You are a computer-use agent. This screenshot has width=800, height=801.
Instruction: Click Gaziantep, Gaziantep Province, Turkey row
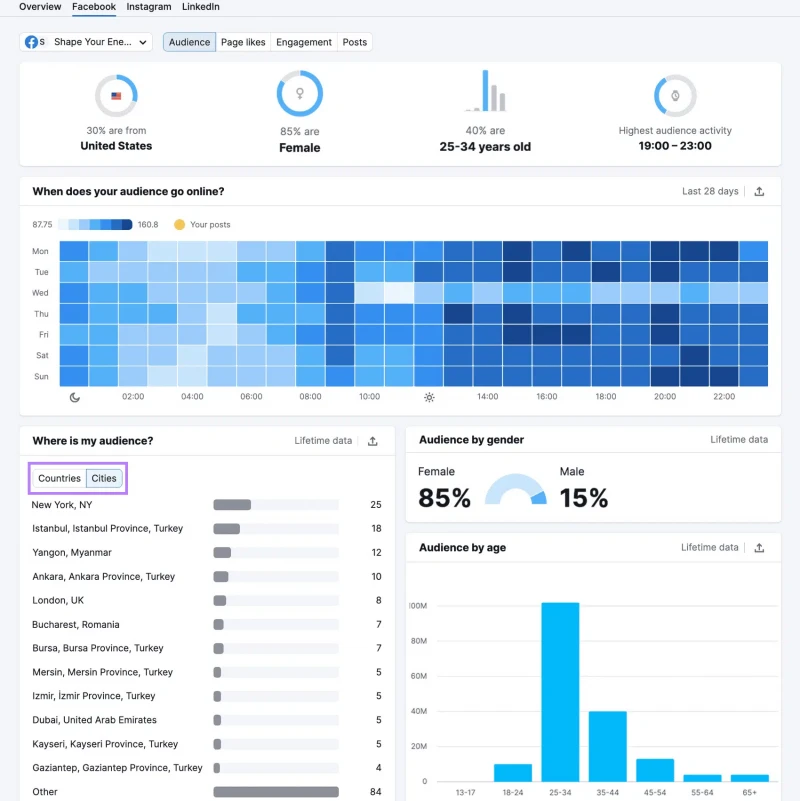206,767
